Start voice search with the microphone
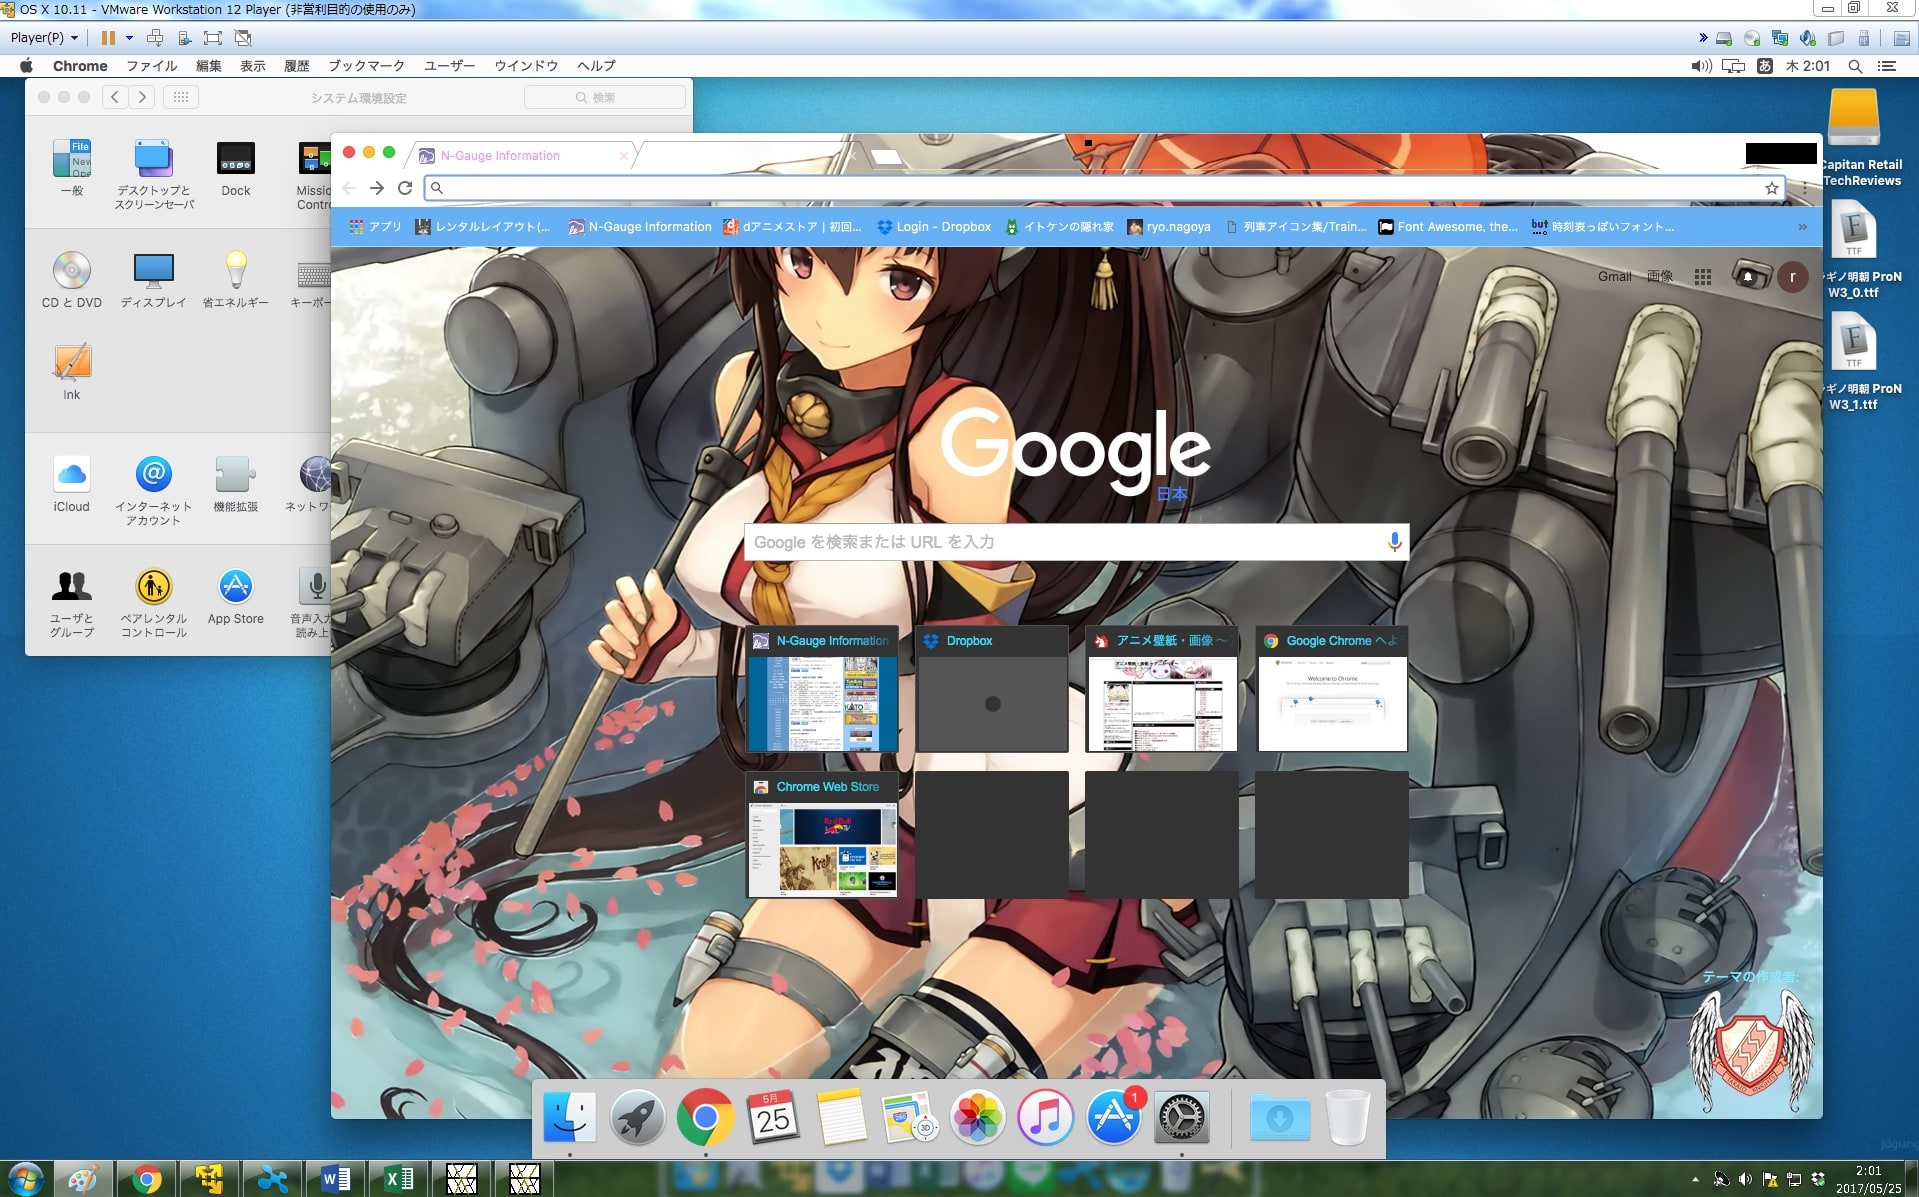 click(x=1394, y=542)
